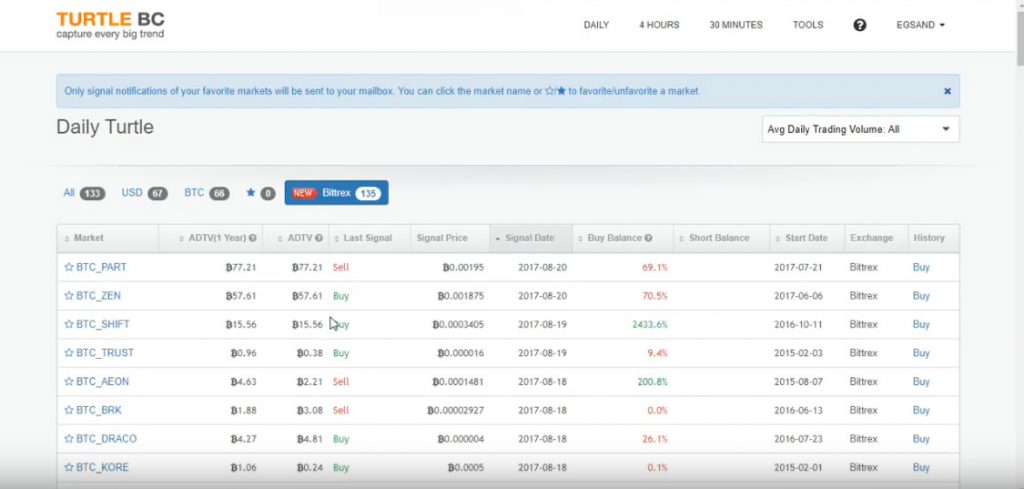
Task: Favorite the BTC_BRK market star
Action: point(69,411)
